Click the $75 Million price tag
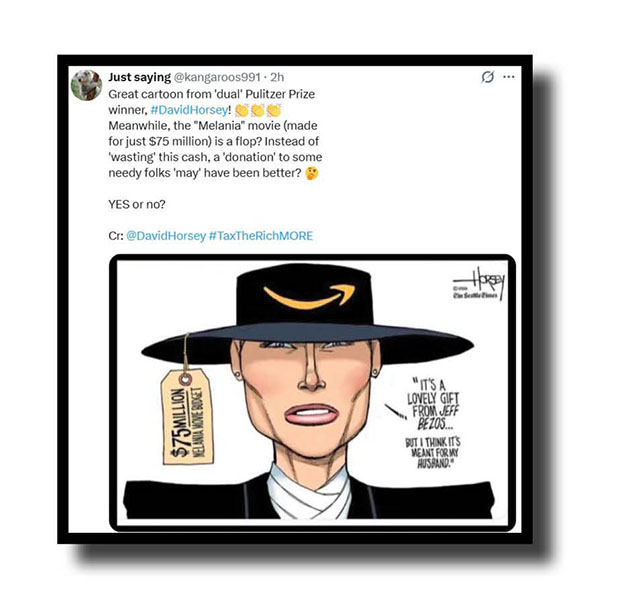 187,417
